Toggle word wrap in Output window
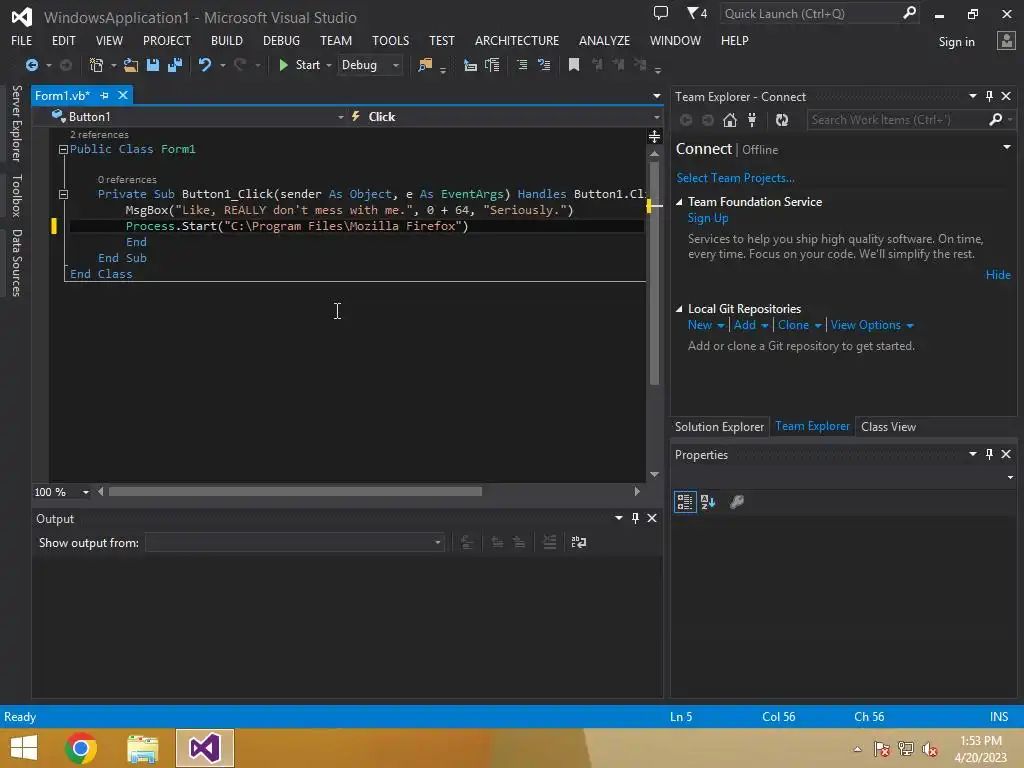The image size is (1024, 768). pos(579,542)
